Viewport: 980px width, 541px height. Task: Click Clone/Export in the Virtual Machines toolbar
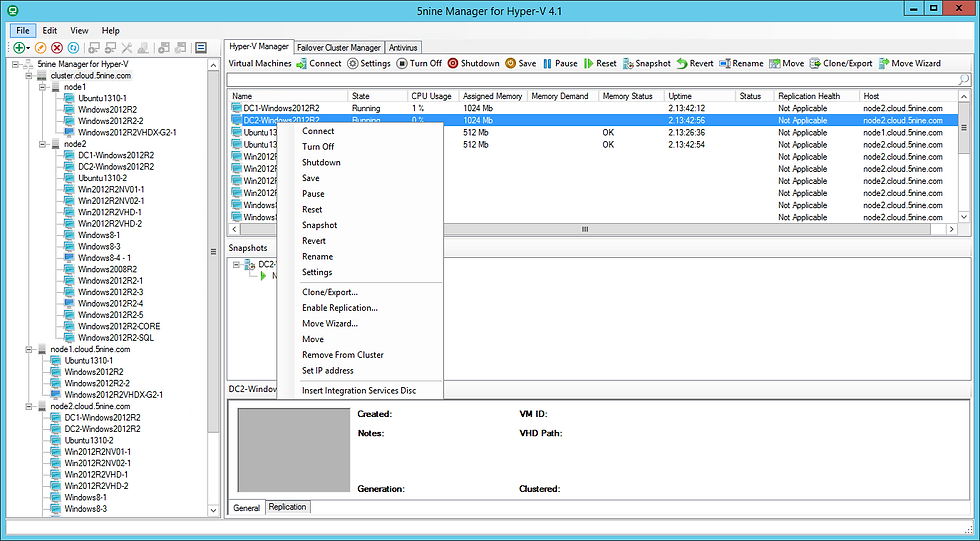pyautogui.click(x=841, y=63)
